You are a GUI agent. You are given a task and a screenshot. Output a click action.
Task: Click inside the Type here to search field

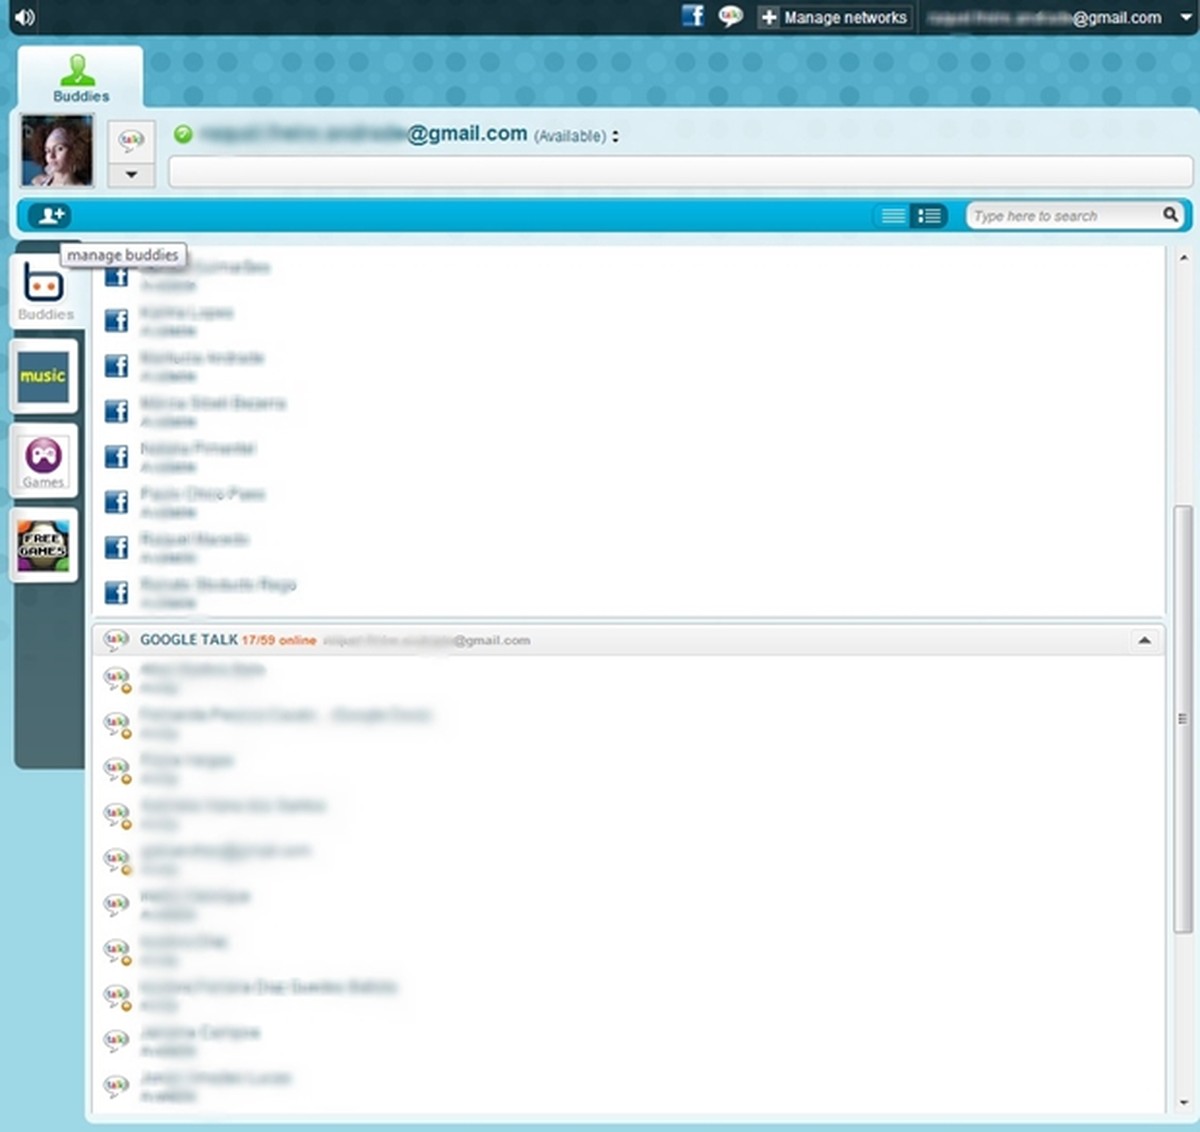point(1060,215)
